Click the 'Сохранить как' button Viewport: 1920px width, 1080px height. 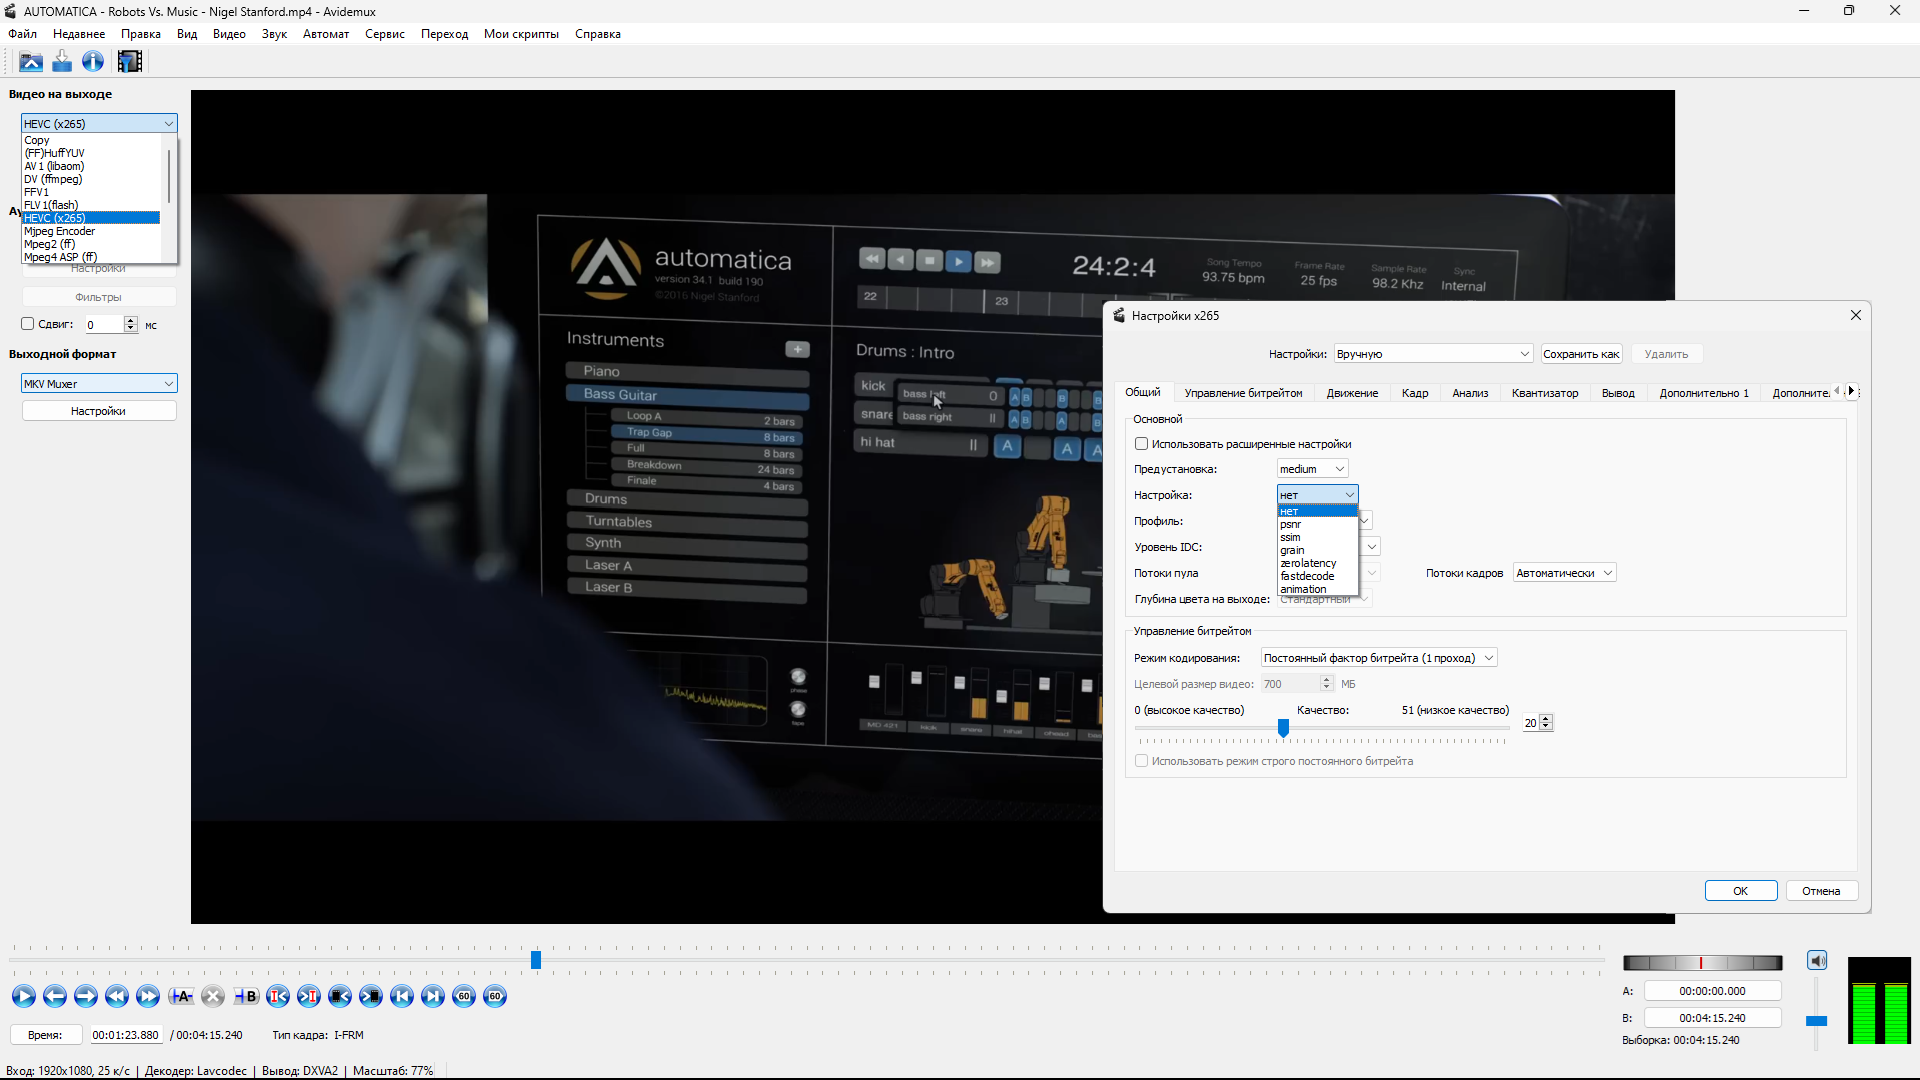tap(1581, 354)
